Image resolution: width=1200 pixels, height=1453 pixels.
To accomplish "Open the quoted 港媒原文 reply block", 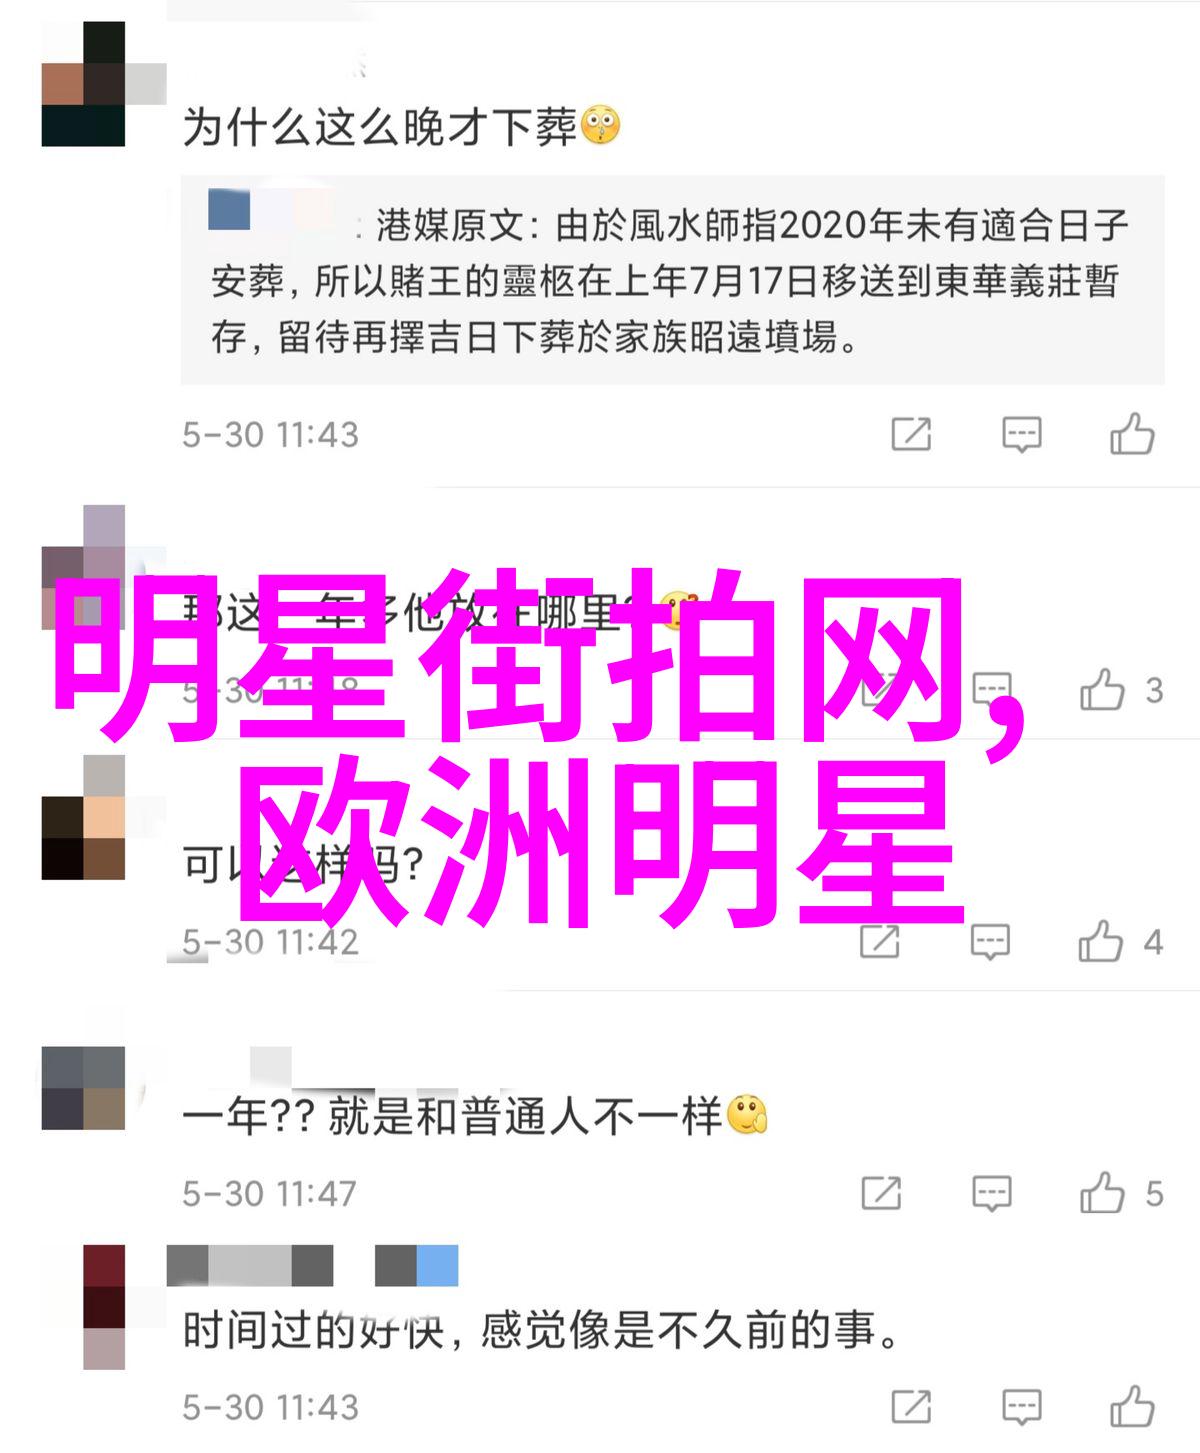I will (x=672, y=280).
